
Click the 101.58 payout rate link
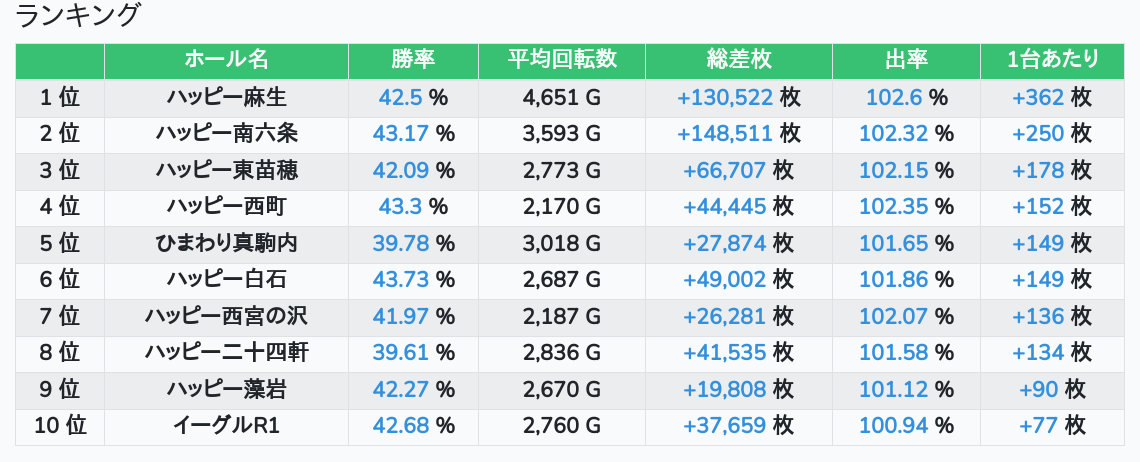894,353
